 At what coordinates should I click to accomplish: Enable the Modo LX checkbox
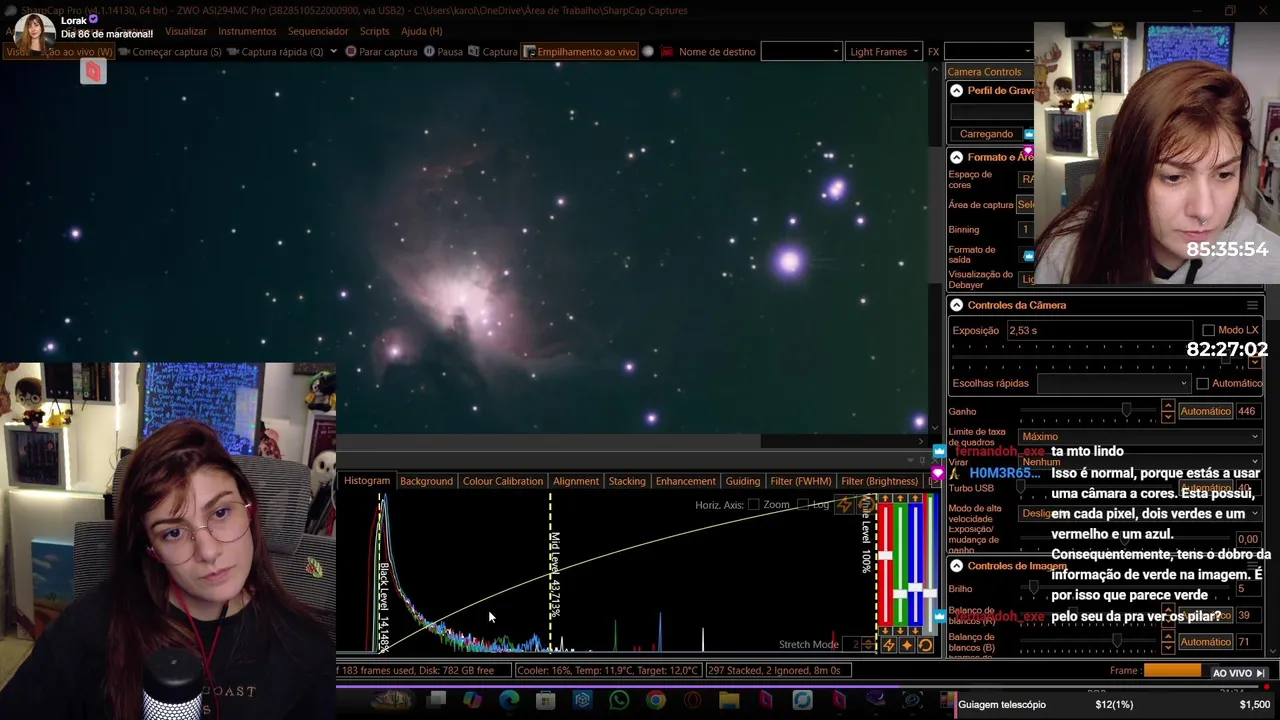(1208, 330)
